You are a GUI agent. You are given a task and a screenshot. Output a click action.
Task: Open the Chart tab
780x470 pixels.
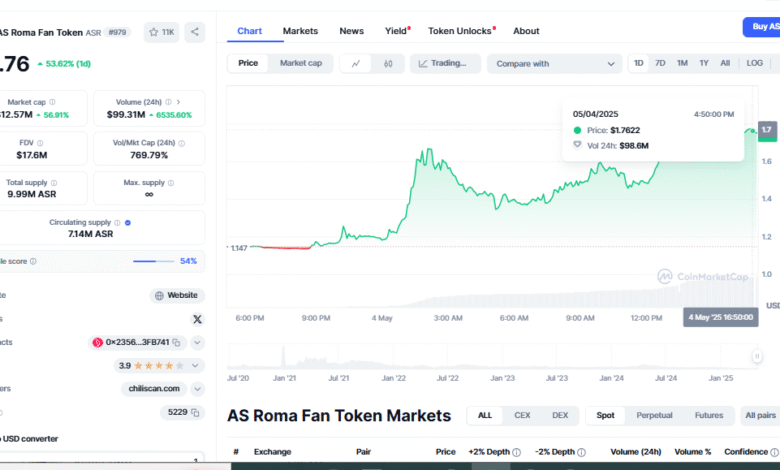249,31
